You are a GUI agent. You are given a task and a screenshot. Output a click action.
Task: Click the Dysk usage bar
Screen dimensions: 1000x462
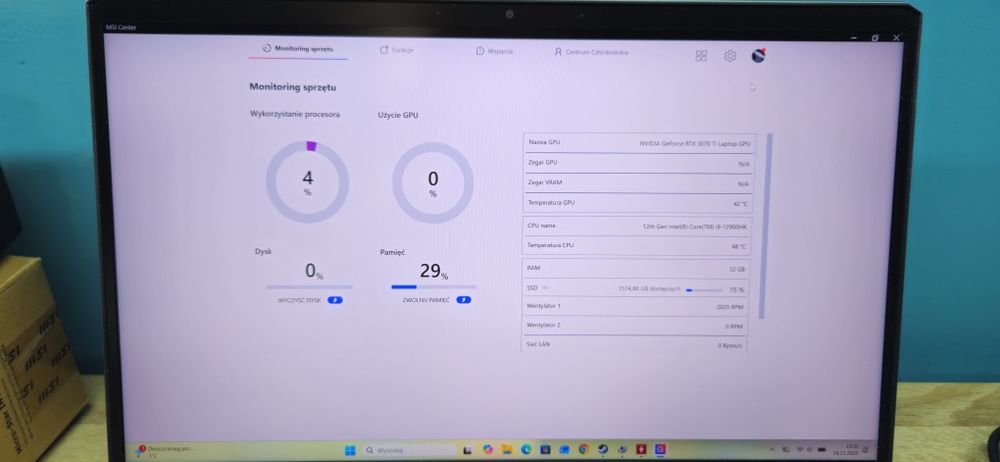click(x=309, y=287)
